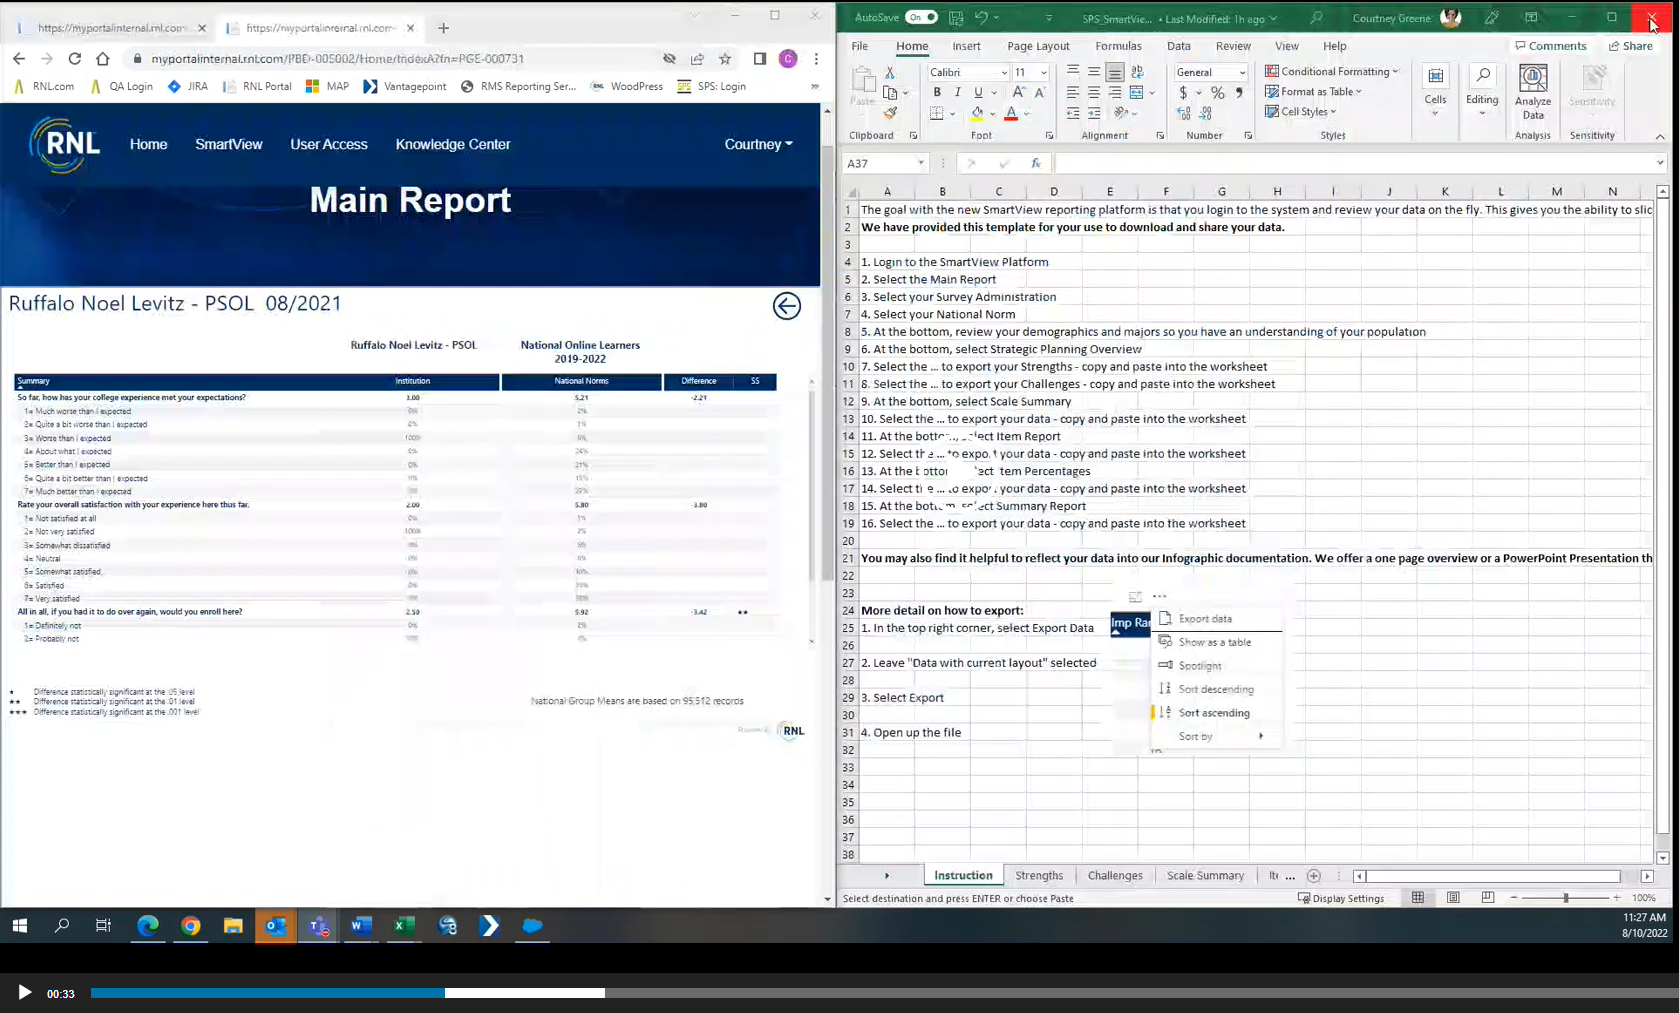Click the Cells ribbon button
Image resolution: width=1679 pixels, height=1013 pixels.
coord(1435,90)
